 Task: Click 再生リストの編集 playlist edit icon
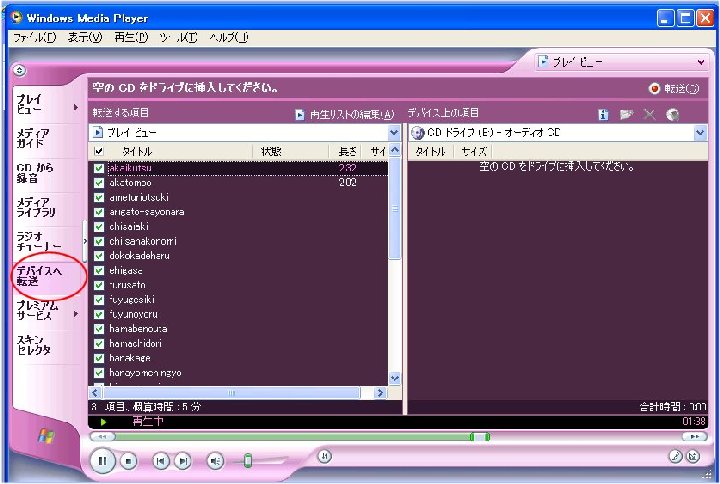pyautogui.click(x=299, y=114)
